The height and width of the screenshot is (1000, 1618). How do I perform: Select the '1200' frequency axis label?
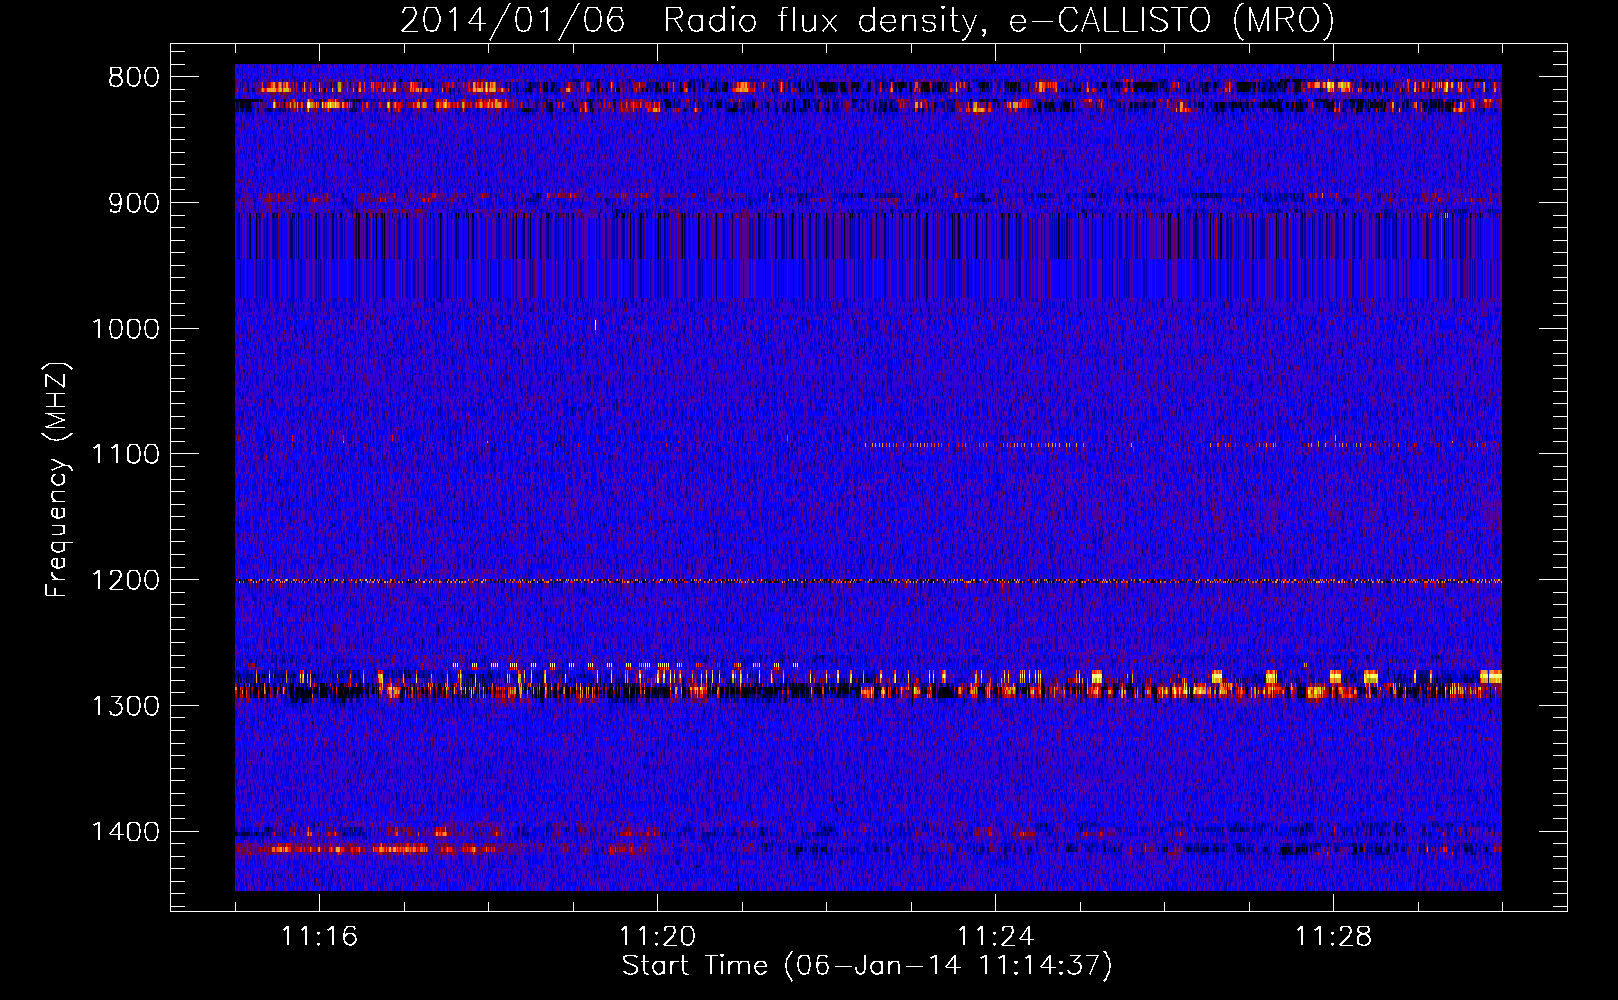pyautogui.click(x=126, y=580)
